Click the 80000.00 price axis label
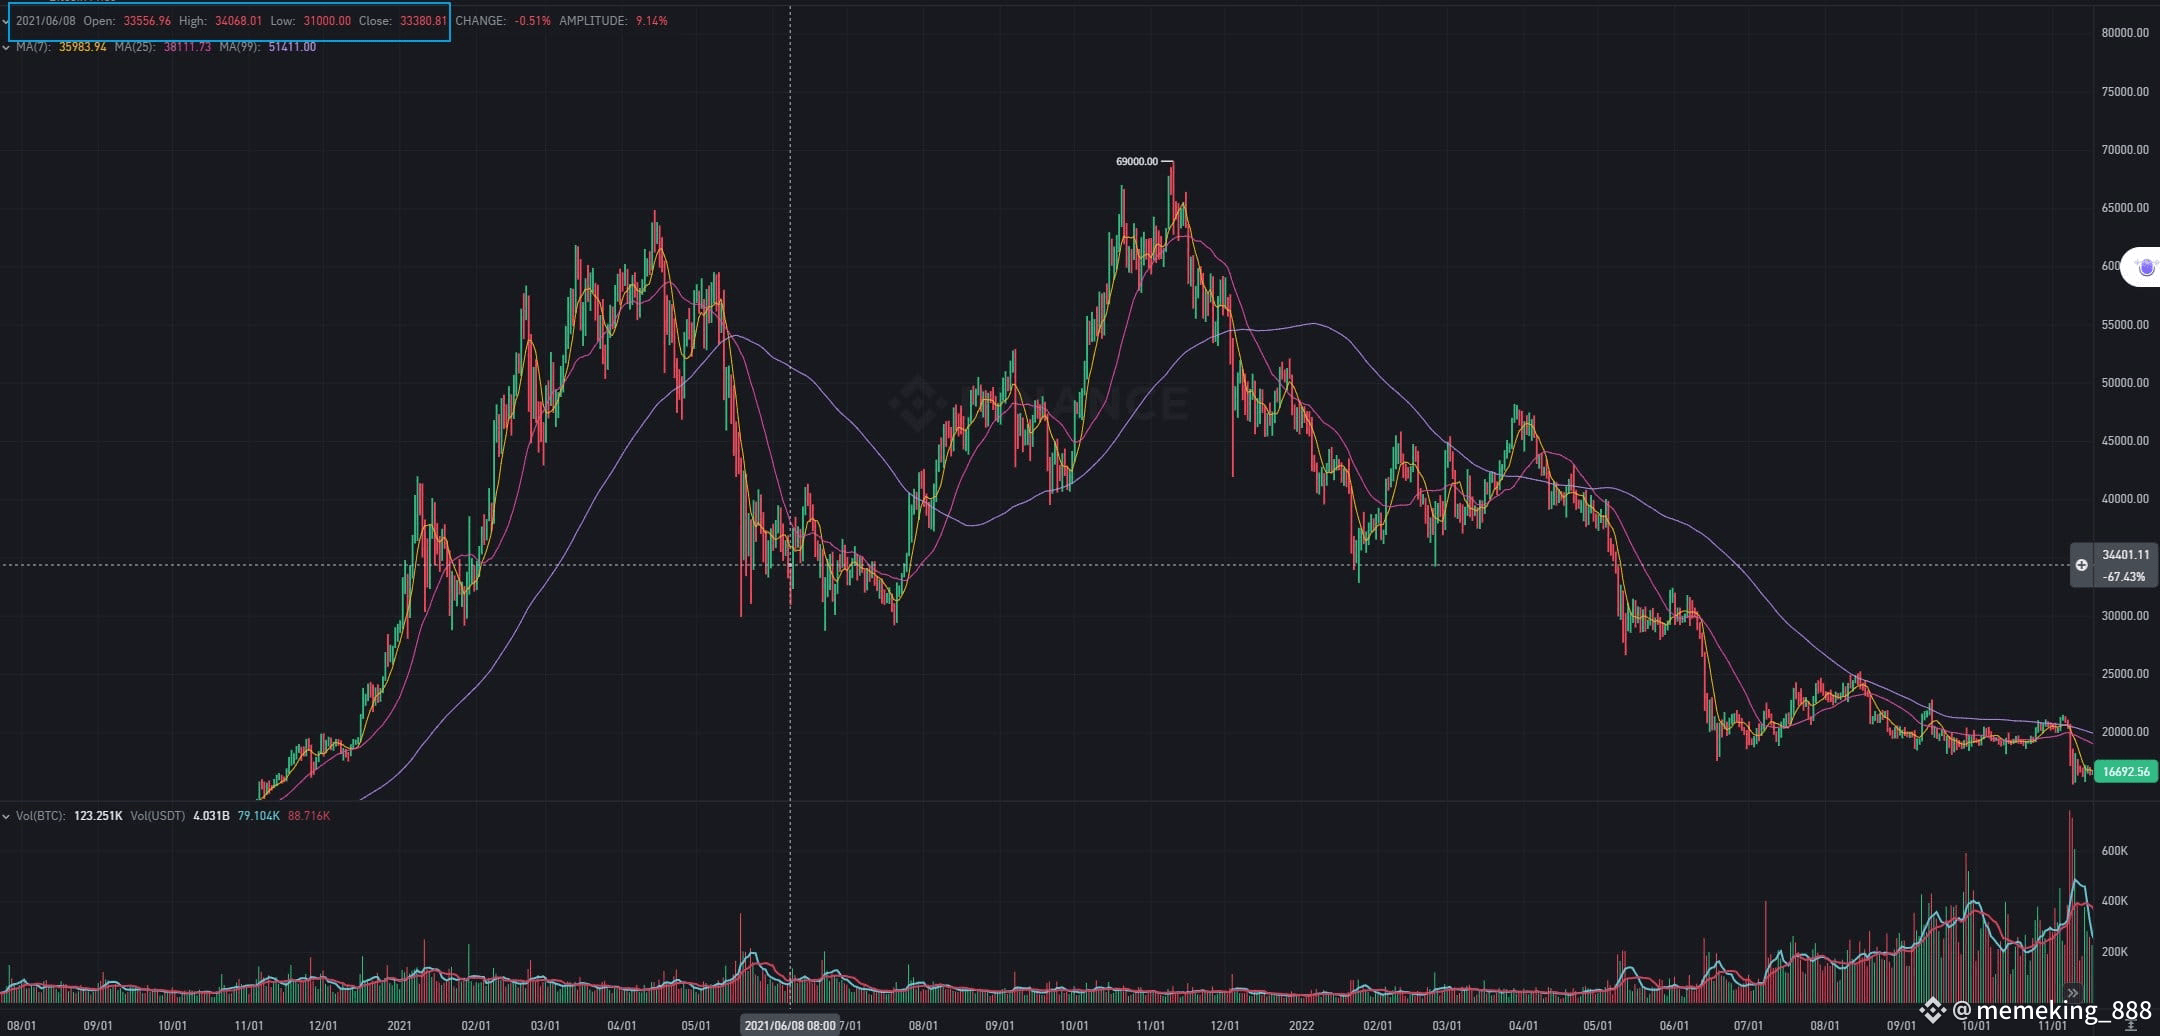The image size is (2160, 1036). (x=2125, y=33)
